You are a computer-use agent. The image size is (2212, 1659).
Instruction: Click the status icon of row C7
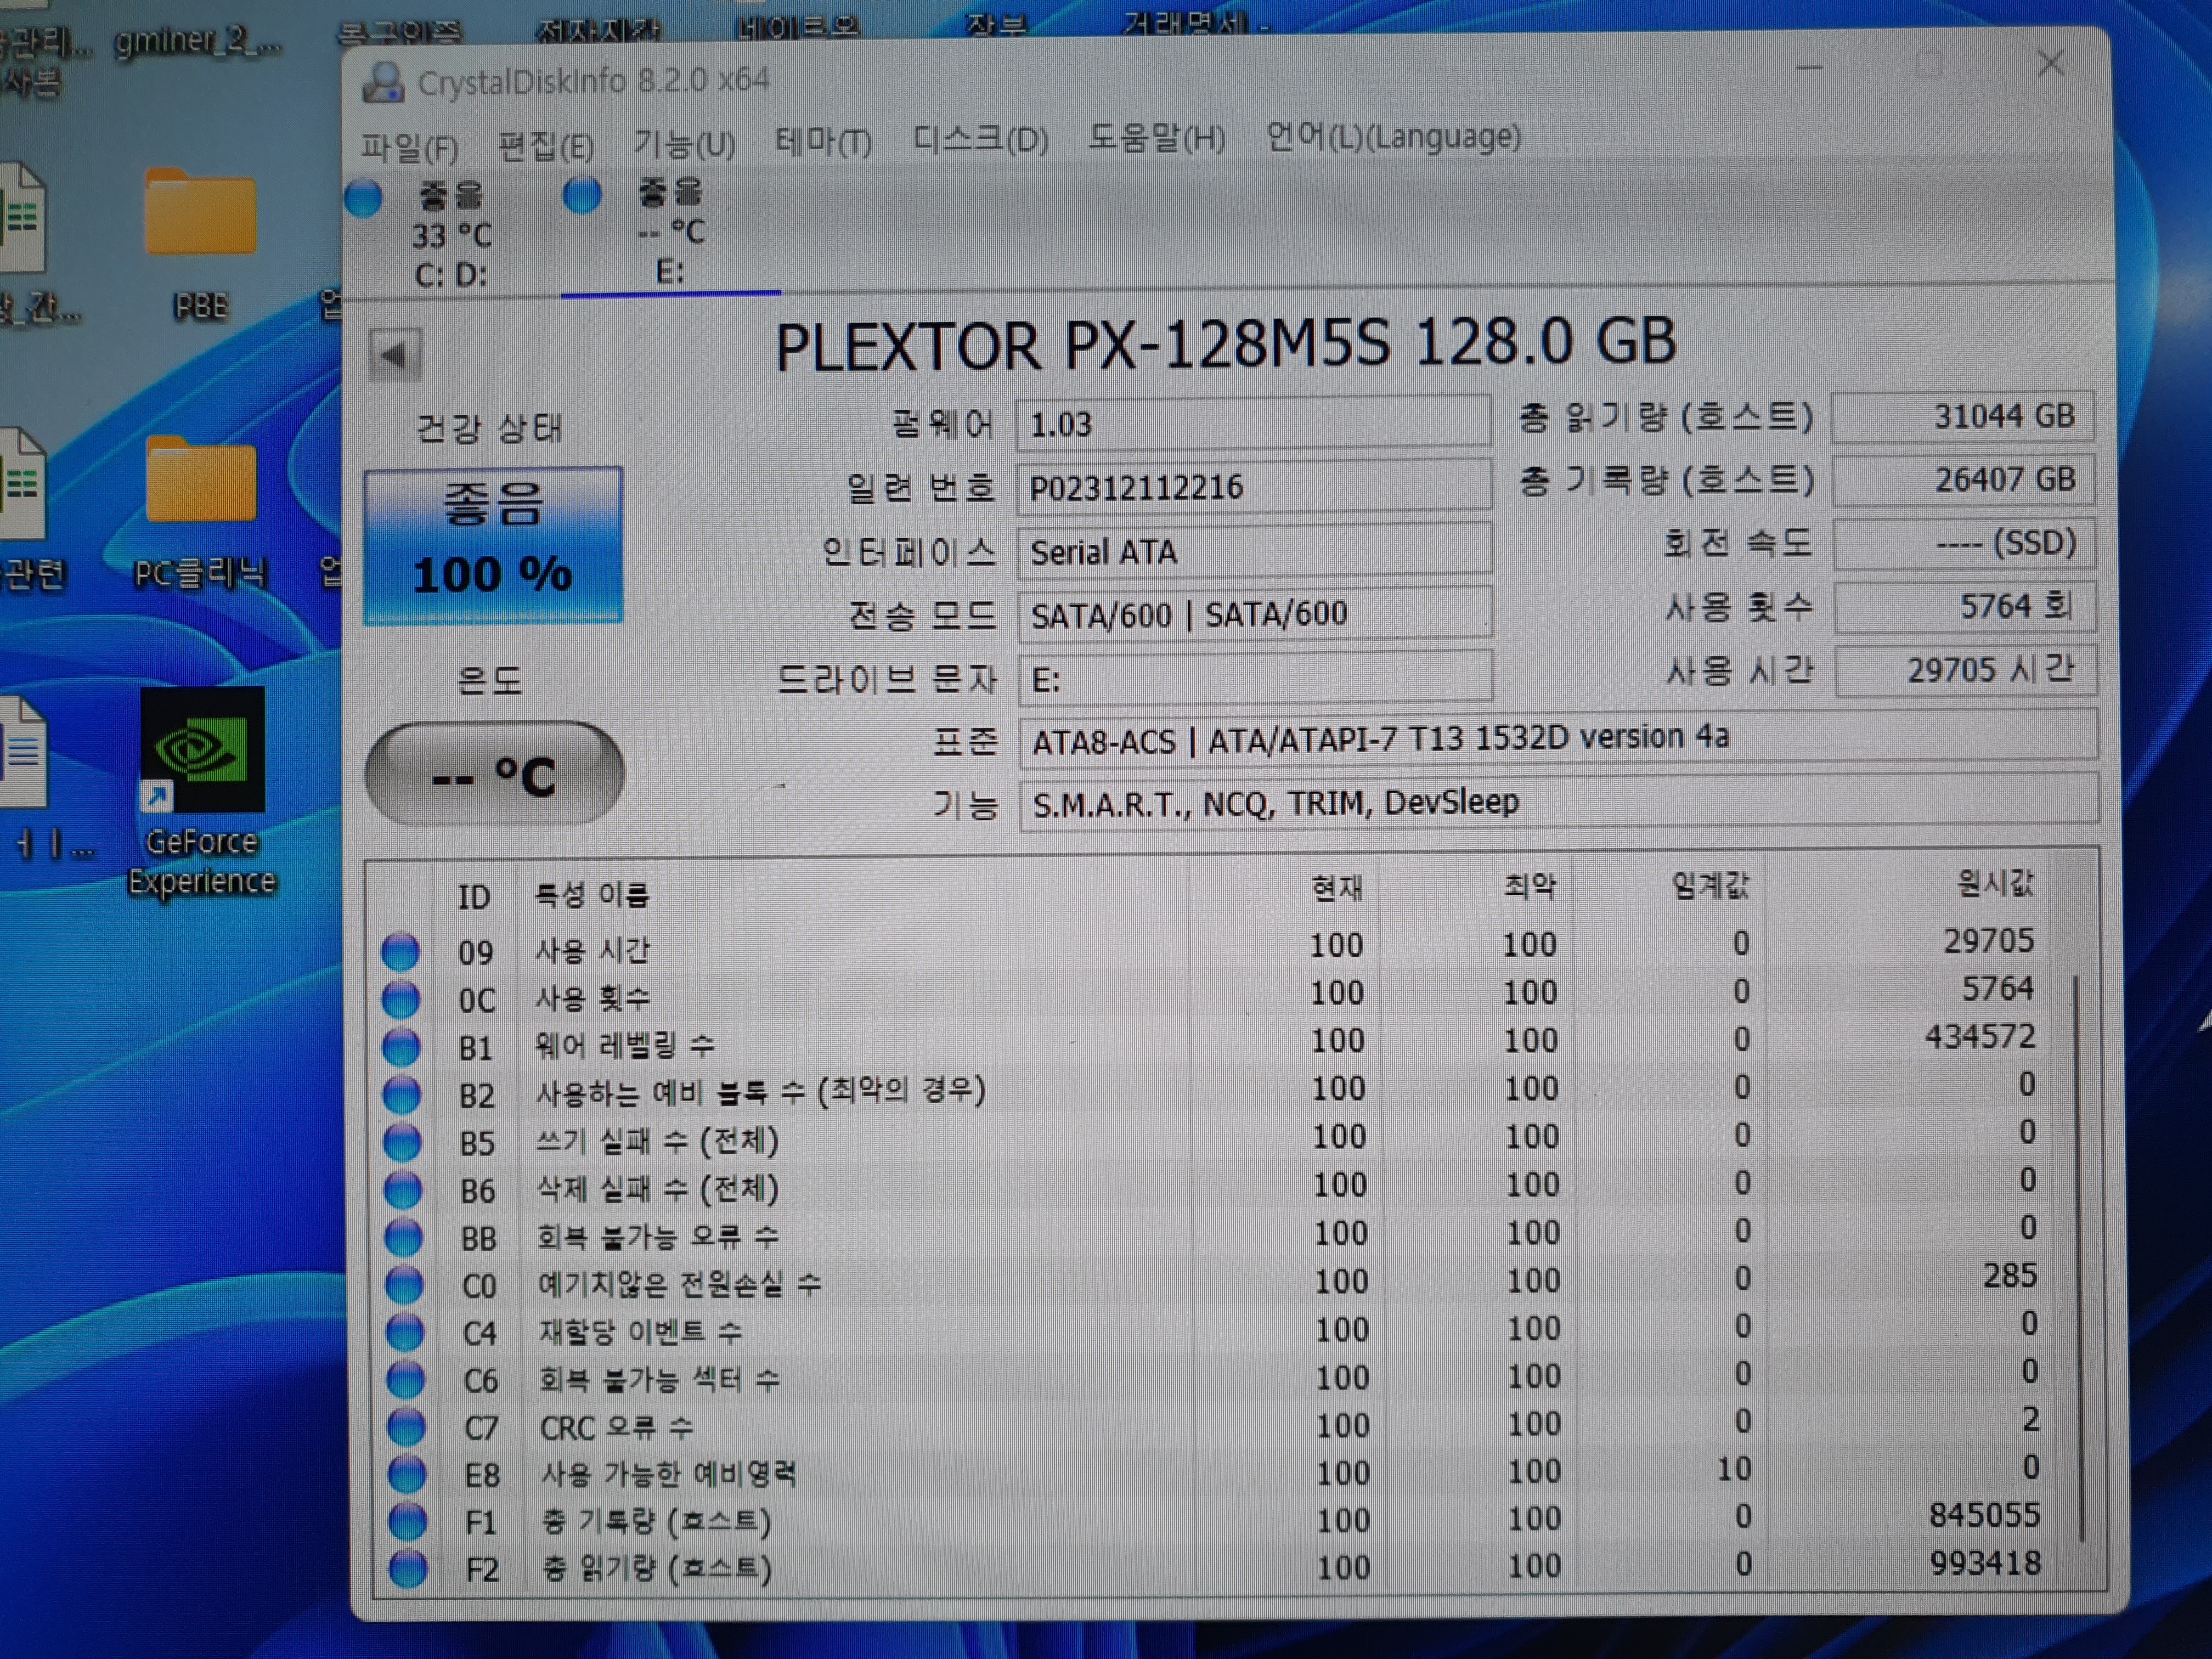[406, 1427]
